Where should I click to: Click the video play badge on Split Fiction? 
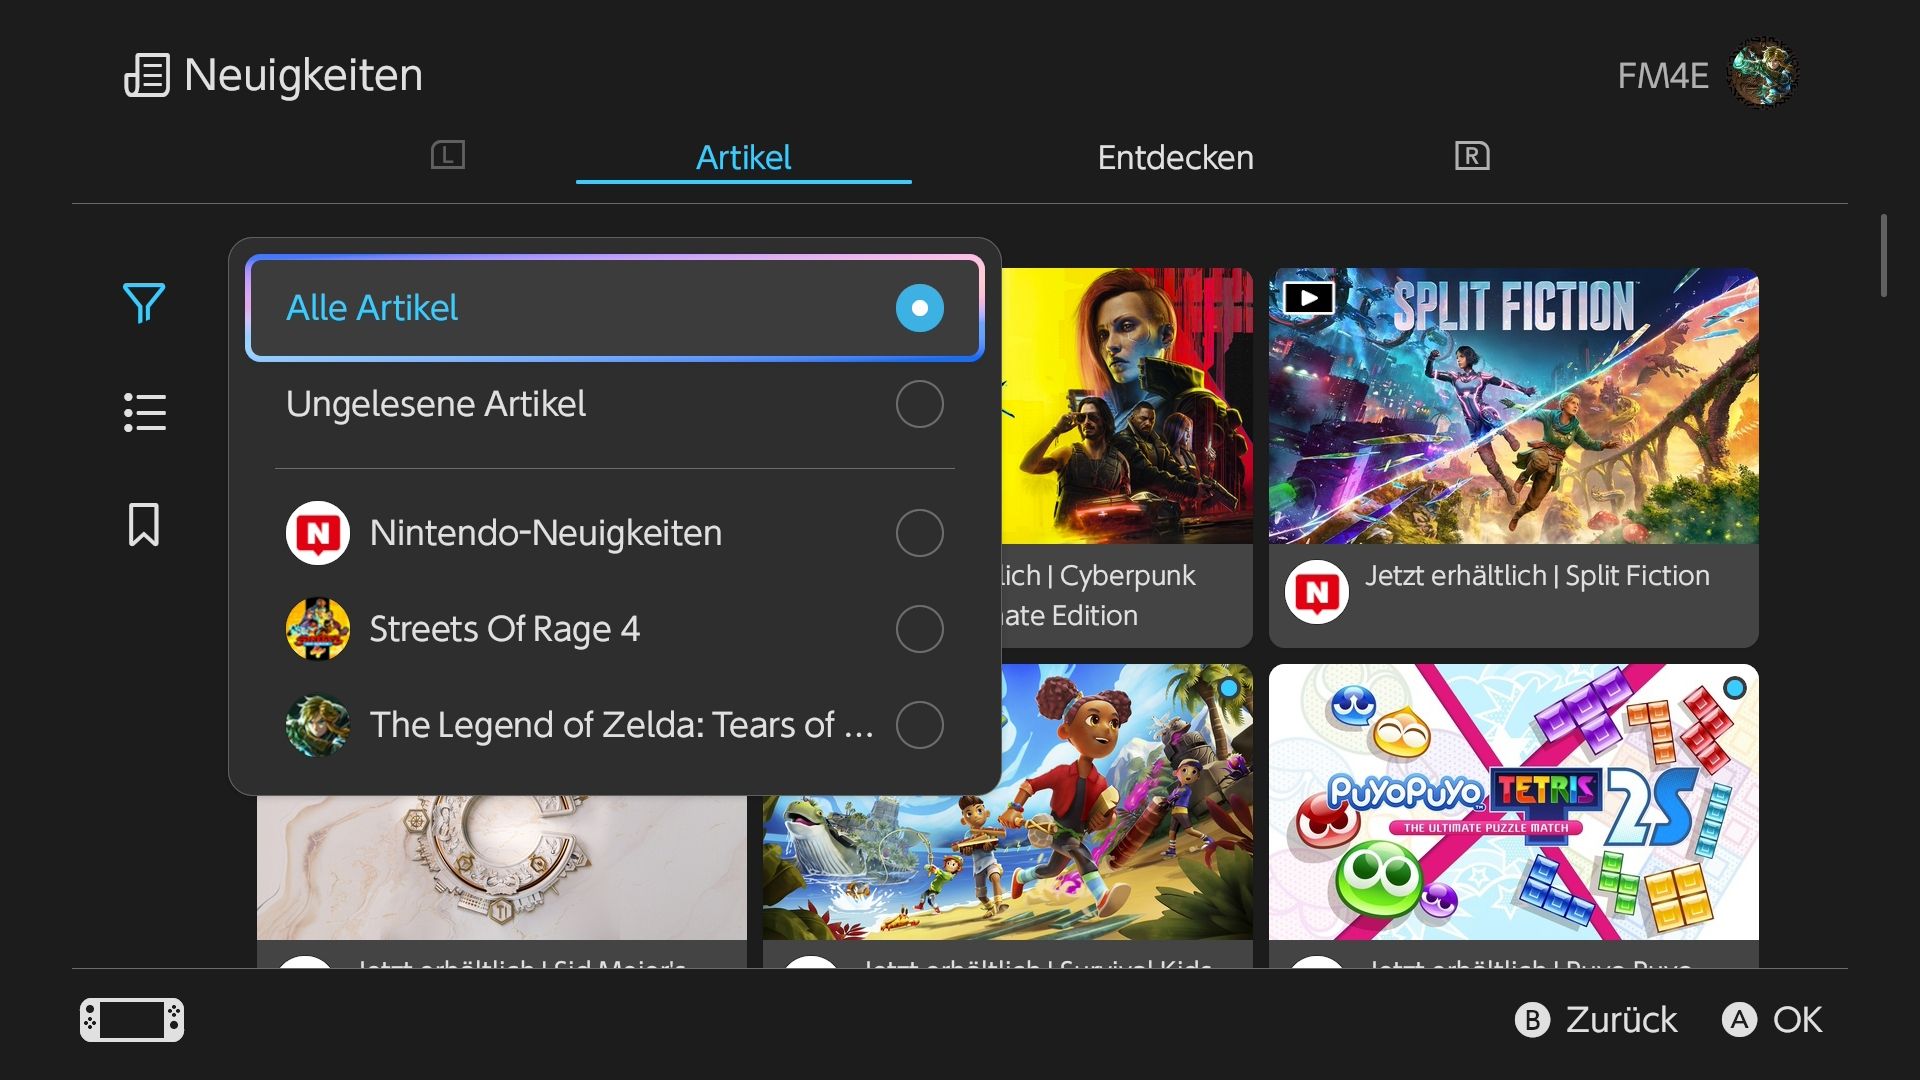click(1308, 297)
